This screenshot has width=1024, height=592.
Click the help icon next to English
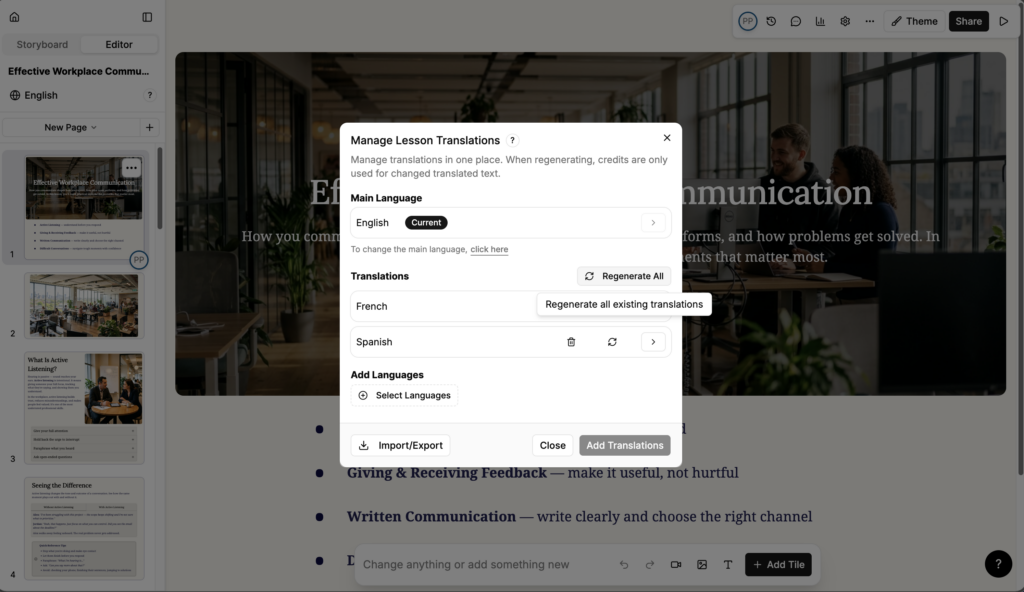click(150, 95)
